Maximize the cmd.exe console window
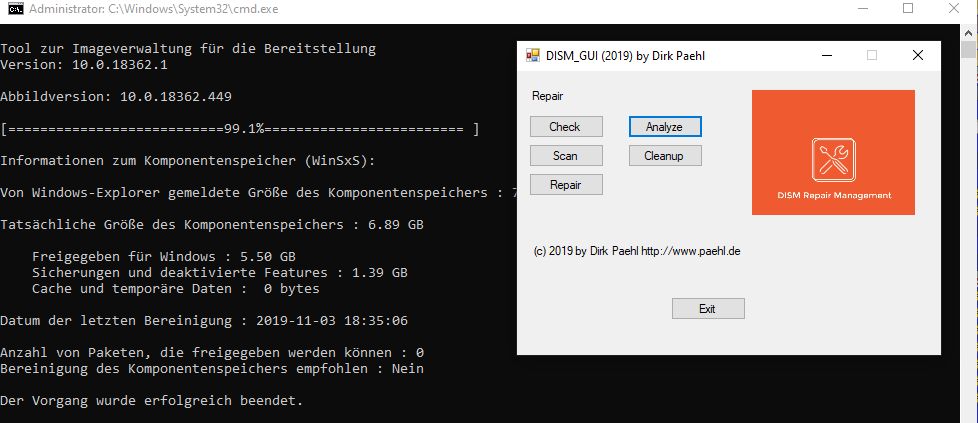The height and width of the screenshot is (423, 978). pos(908,8)
